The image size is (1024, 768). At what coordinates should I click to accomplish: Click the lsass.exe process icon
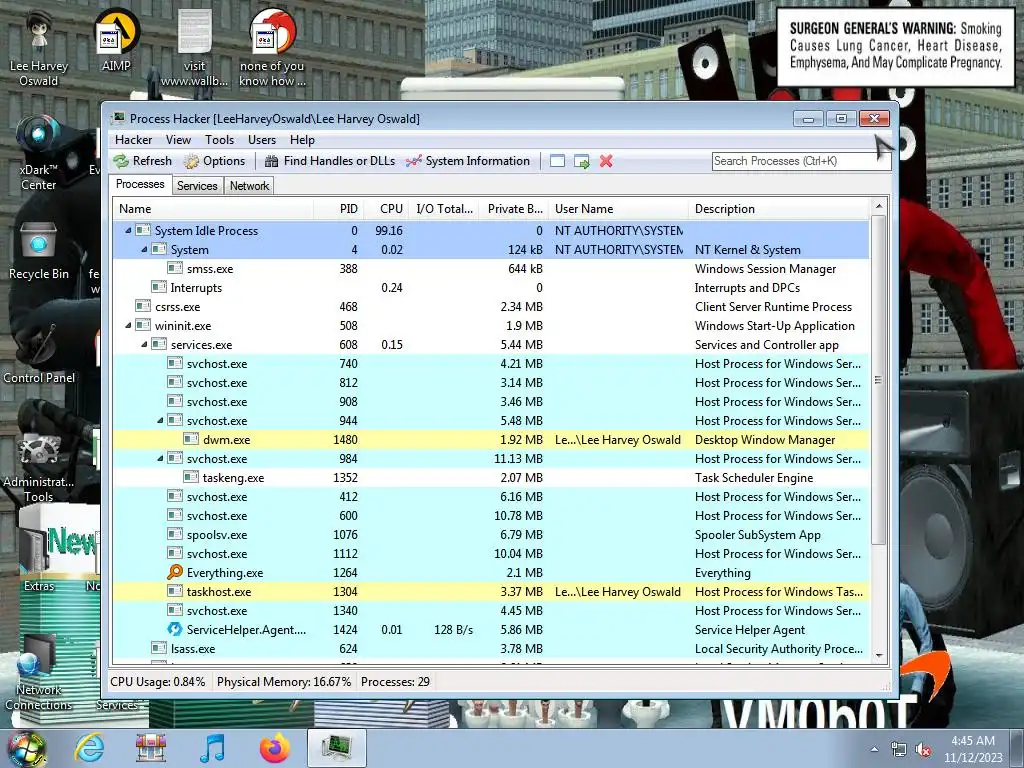[159, 648]
